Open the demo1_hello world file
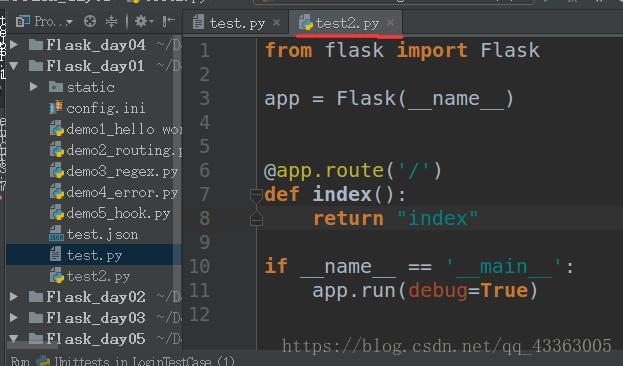The image size is (623, 366). pyautogui.click(x=123, y=129)
